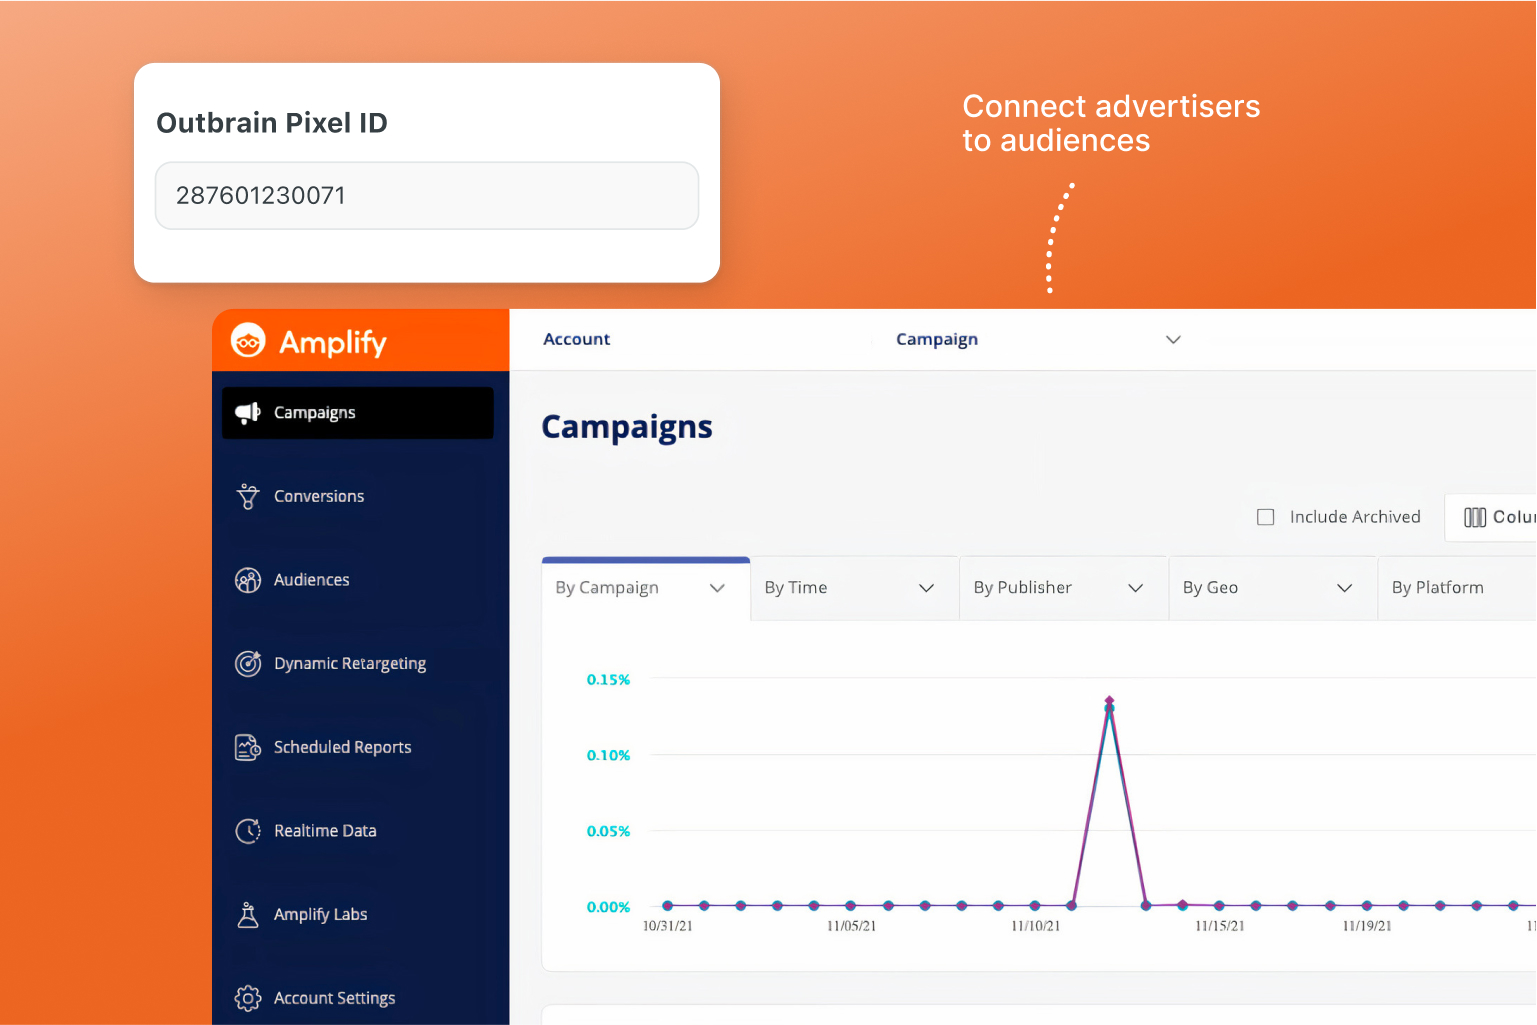
Task: Click the Campaigns megaphone icon
Action: [x=248, y=413]
